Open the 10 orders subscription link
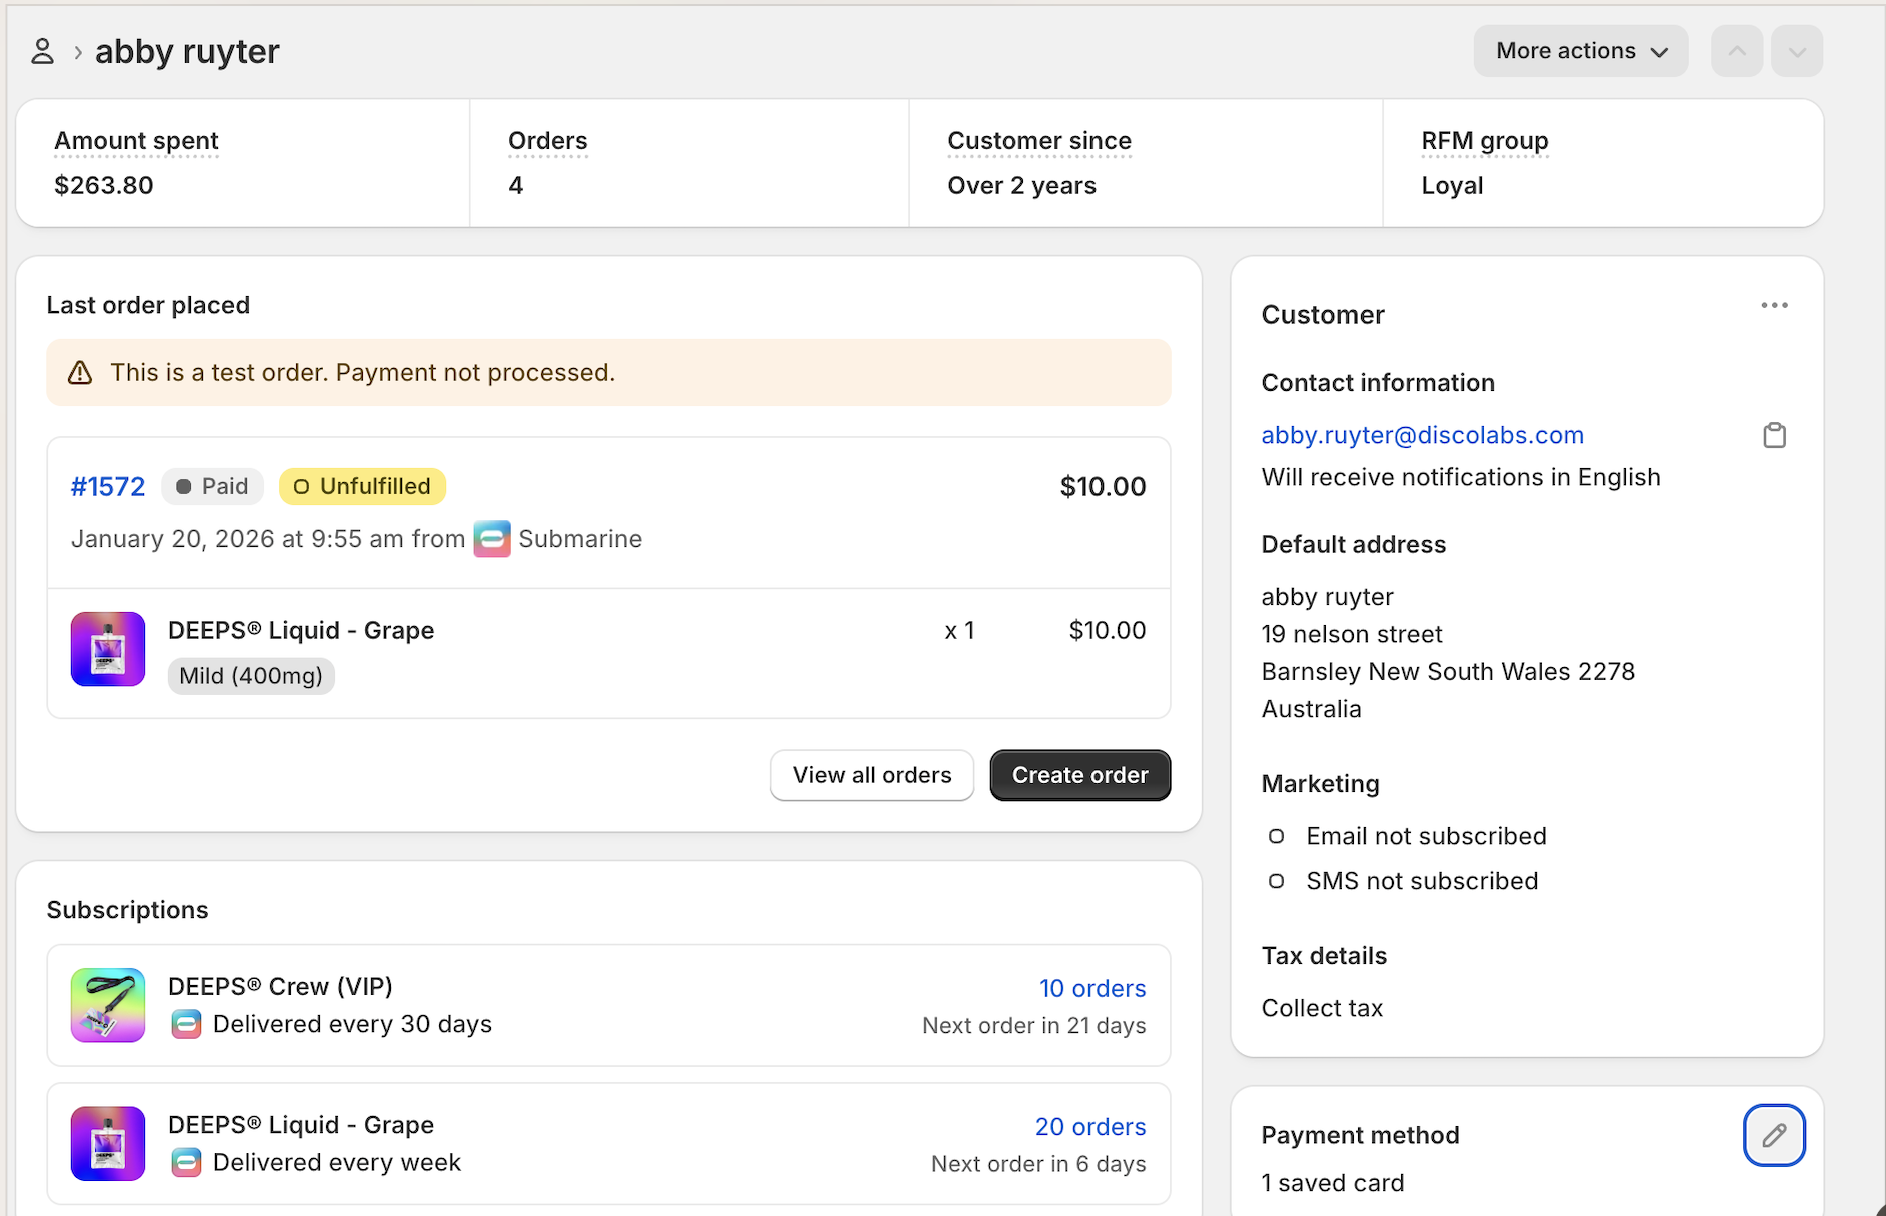Viewport: 1886px width, 1216px height. pos(1092,988)
